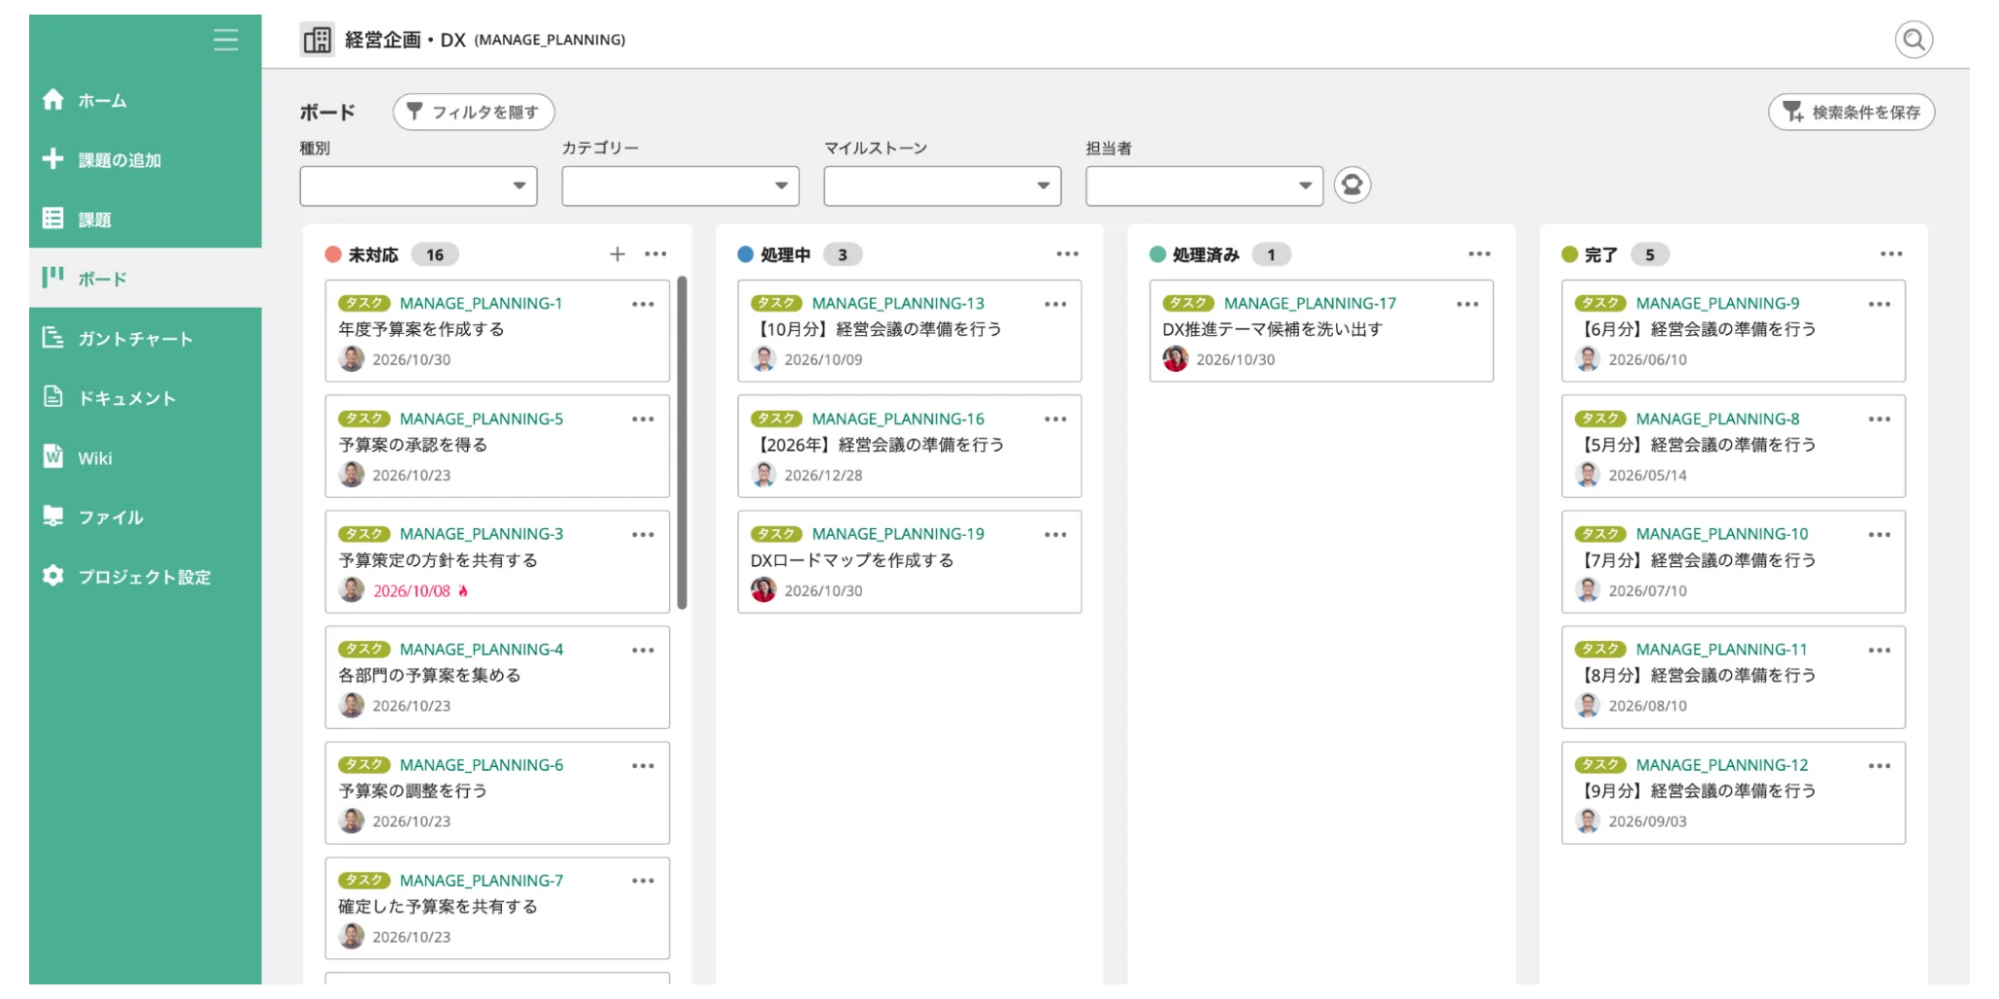Open issue link MANAGE_PLANNING-16
Image resolution: width=1999 pixels, height=999 pixels.
click(898, 419)
